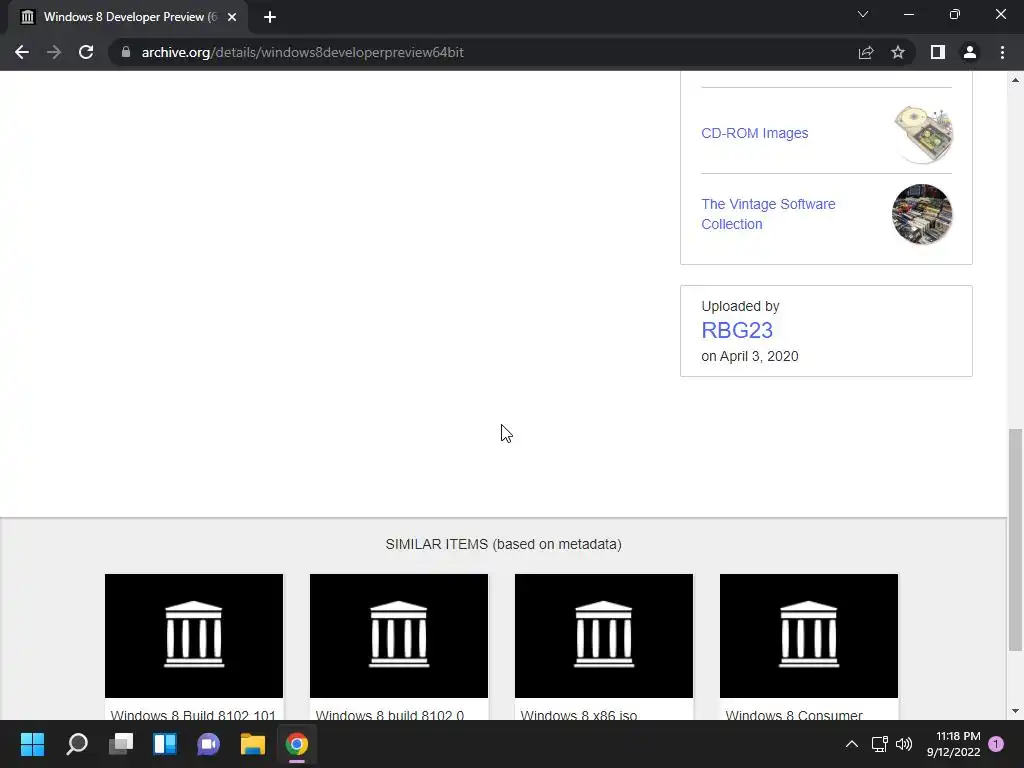Click the forward navigation arrow

(x=54, y=52)
